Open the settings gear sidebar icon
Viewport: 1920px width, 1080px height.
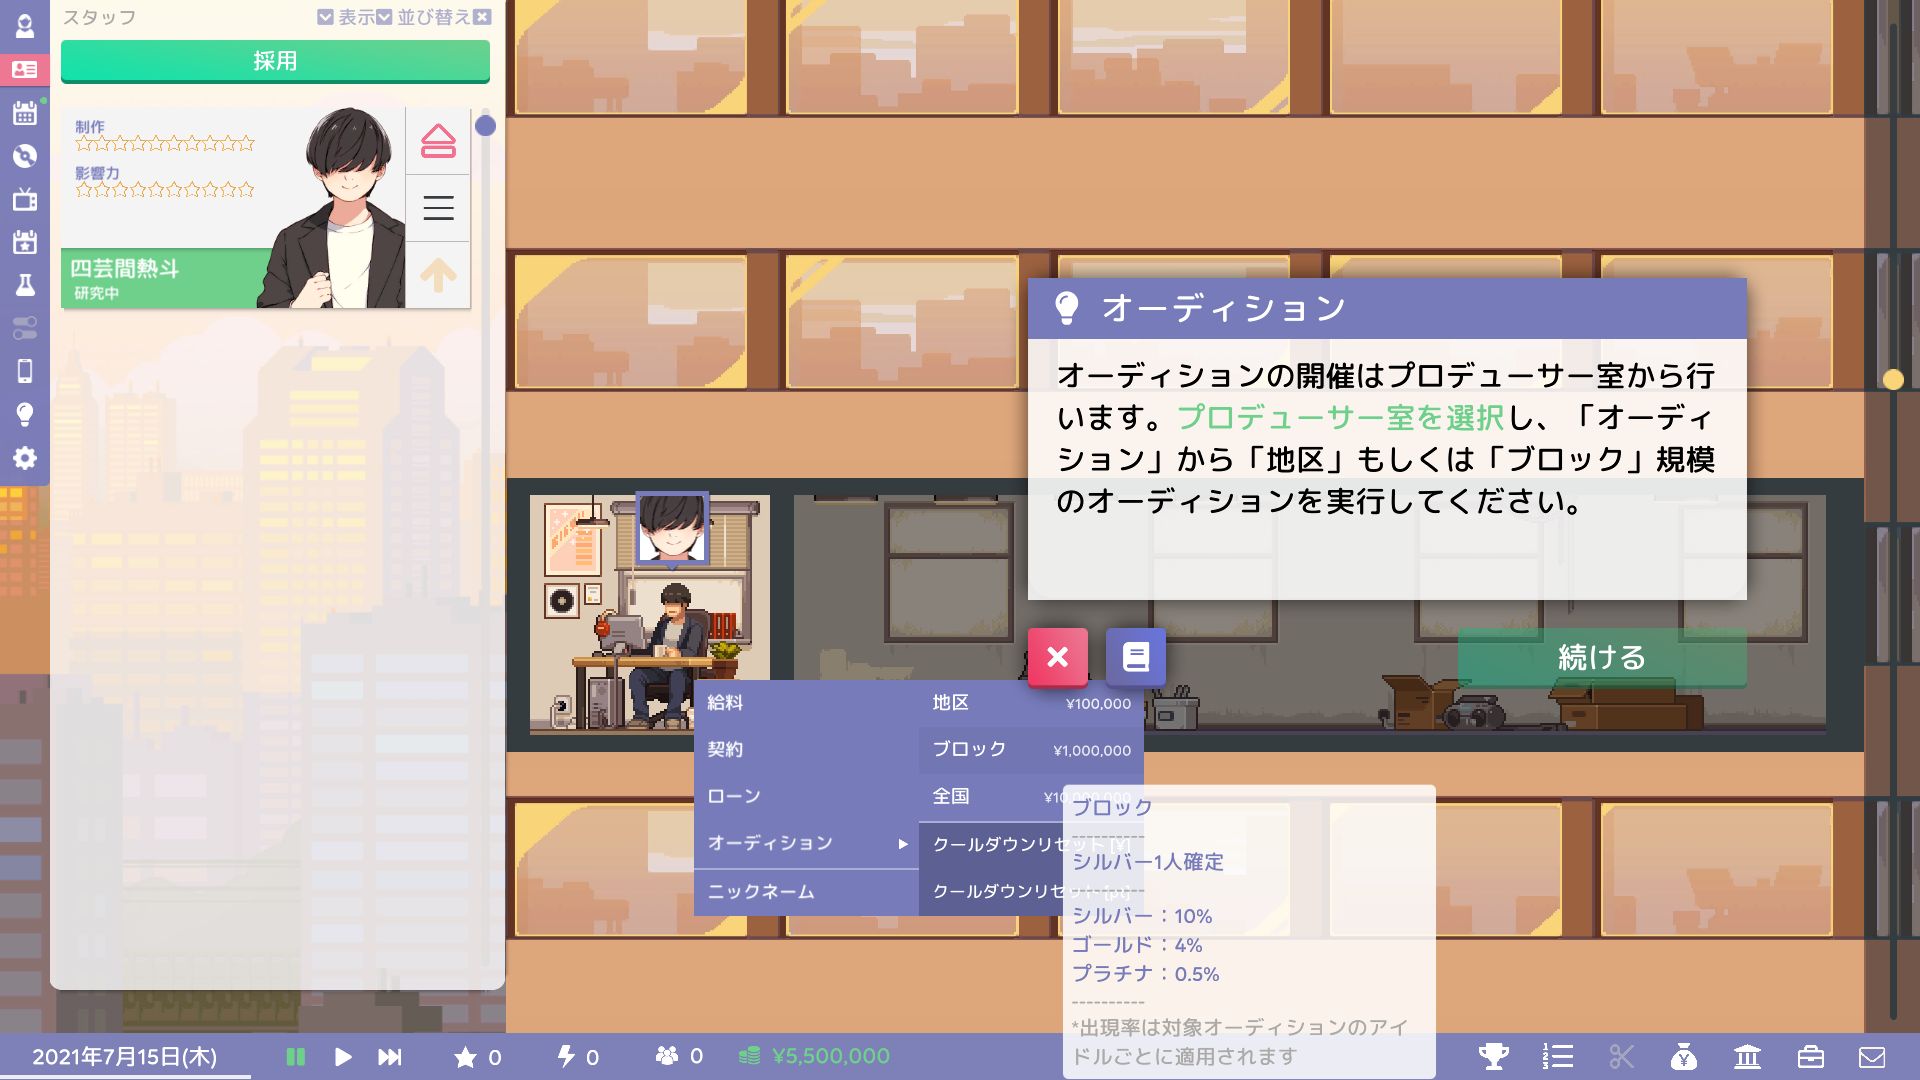24,458
